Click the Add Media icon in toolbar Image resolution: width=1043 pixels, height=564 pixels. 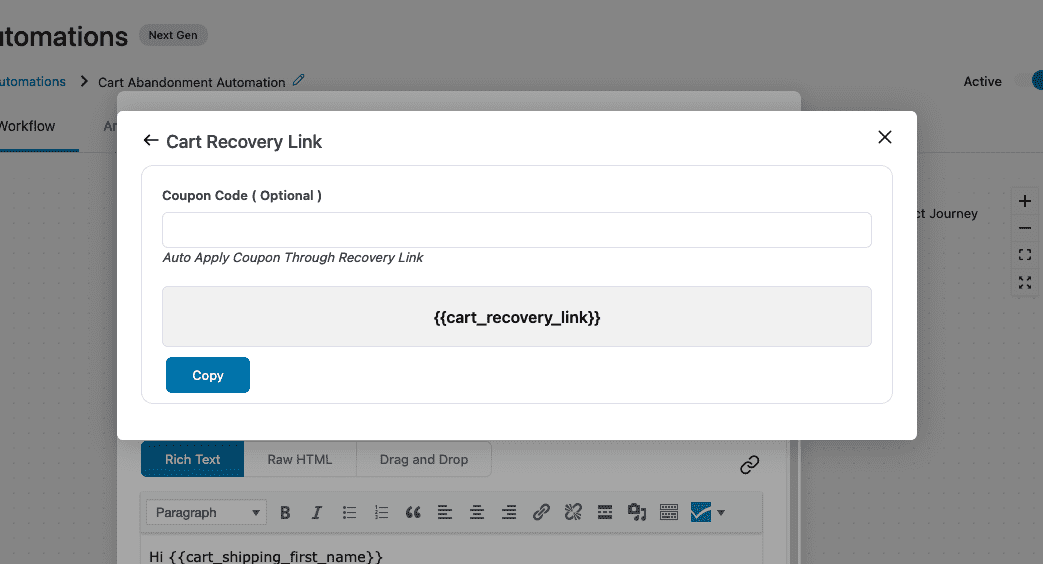coord(636,512)
